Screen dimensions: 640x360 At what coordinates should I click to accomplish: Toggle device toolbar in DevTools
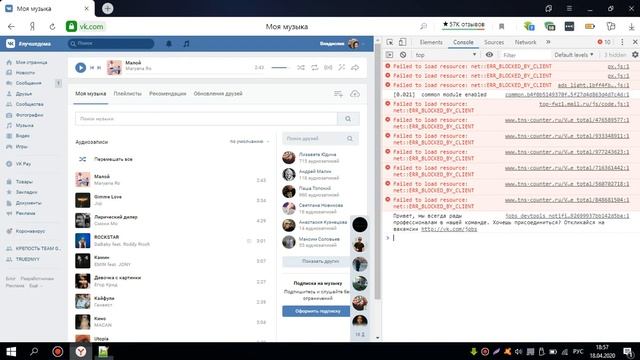[402, 42]
